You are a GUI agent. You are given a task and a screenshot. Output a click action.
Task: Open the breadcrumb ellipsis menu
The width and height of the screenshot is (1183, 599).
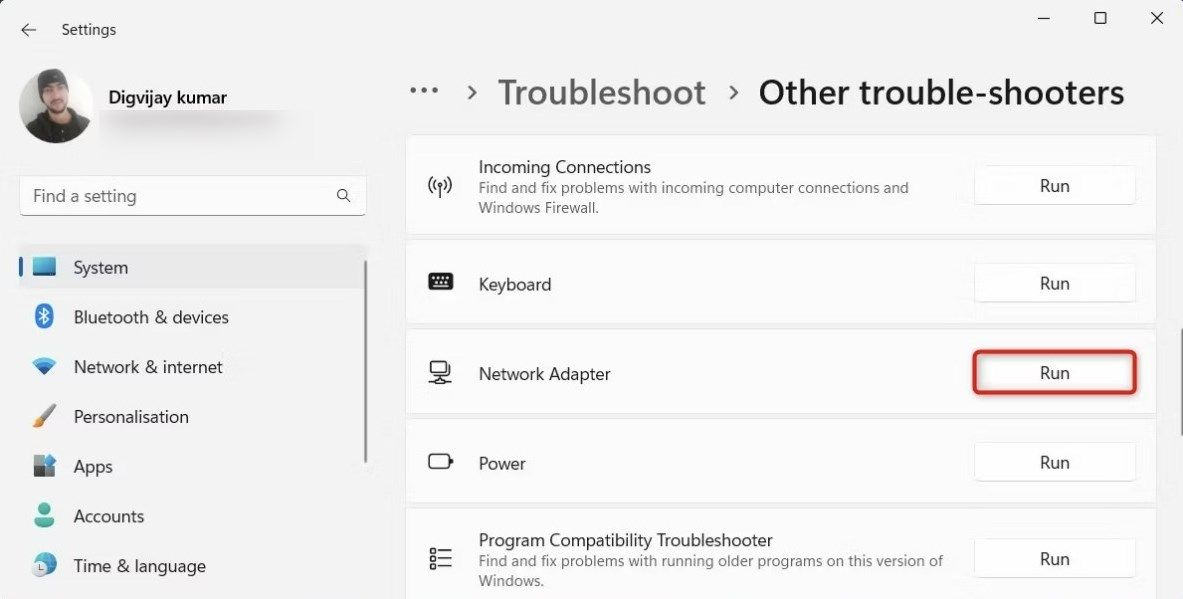coord(424,91)
